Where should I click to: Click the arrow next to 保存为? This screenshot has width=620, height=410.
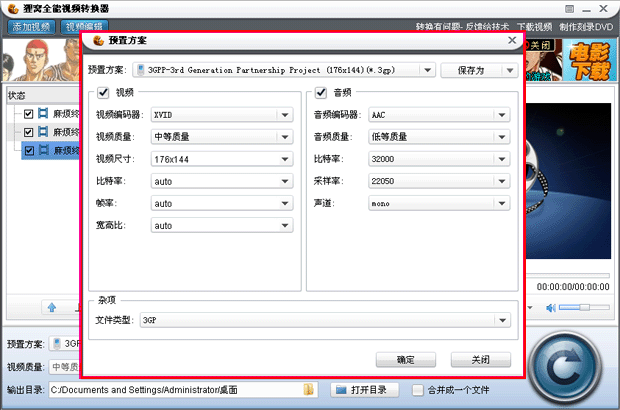(509, 71)
